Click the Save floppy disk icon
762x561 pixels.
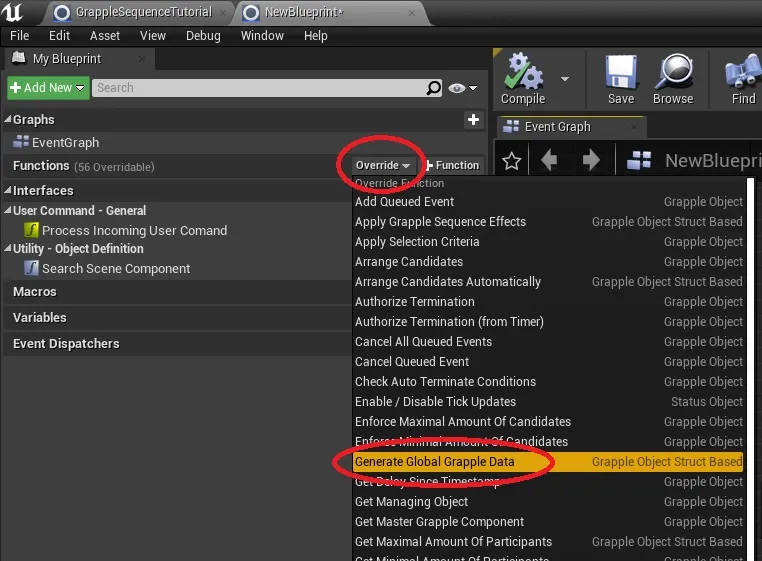(621, 72)
